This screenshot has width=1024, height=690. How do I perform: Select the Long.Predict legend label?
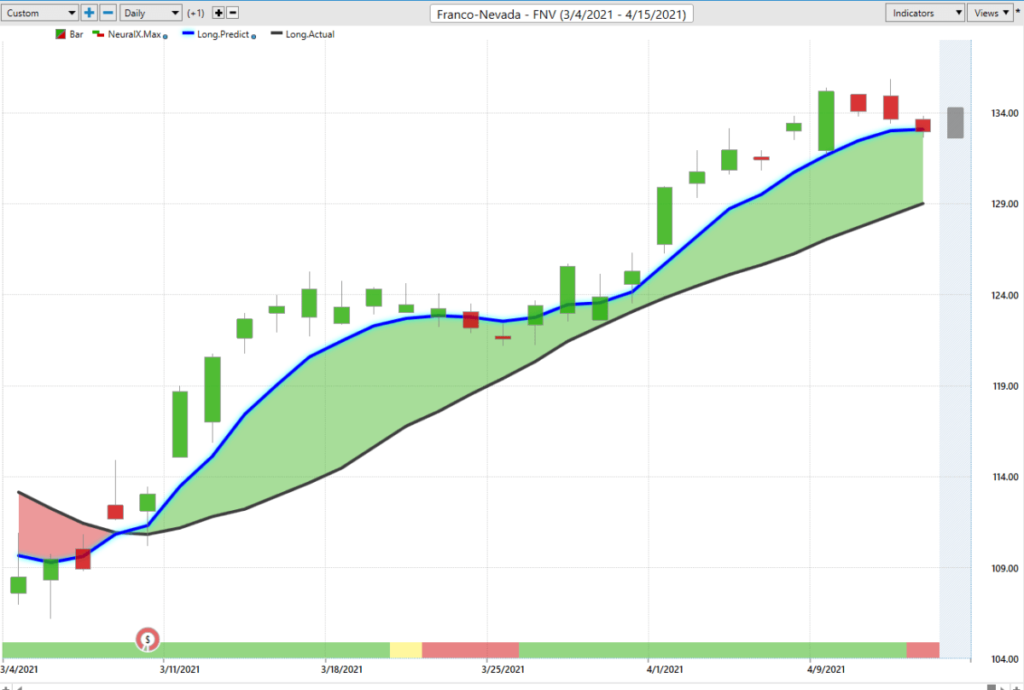click(223, 35)
